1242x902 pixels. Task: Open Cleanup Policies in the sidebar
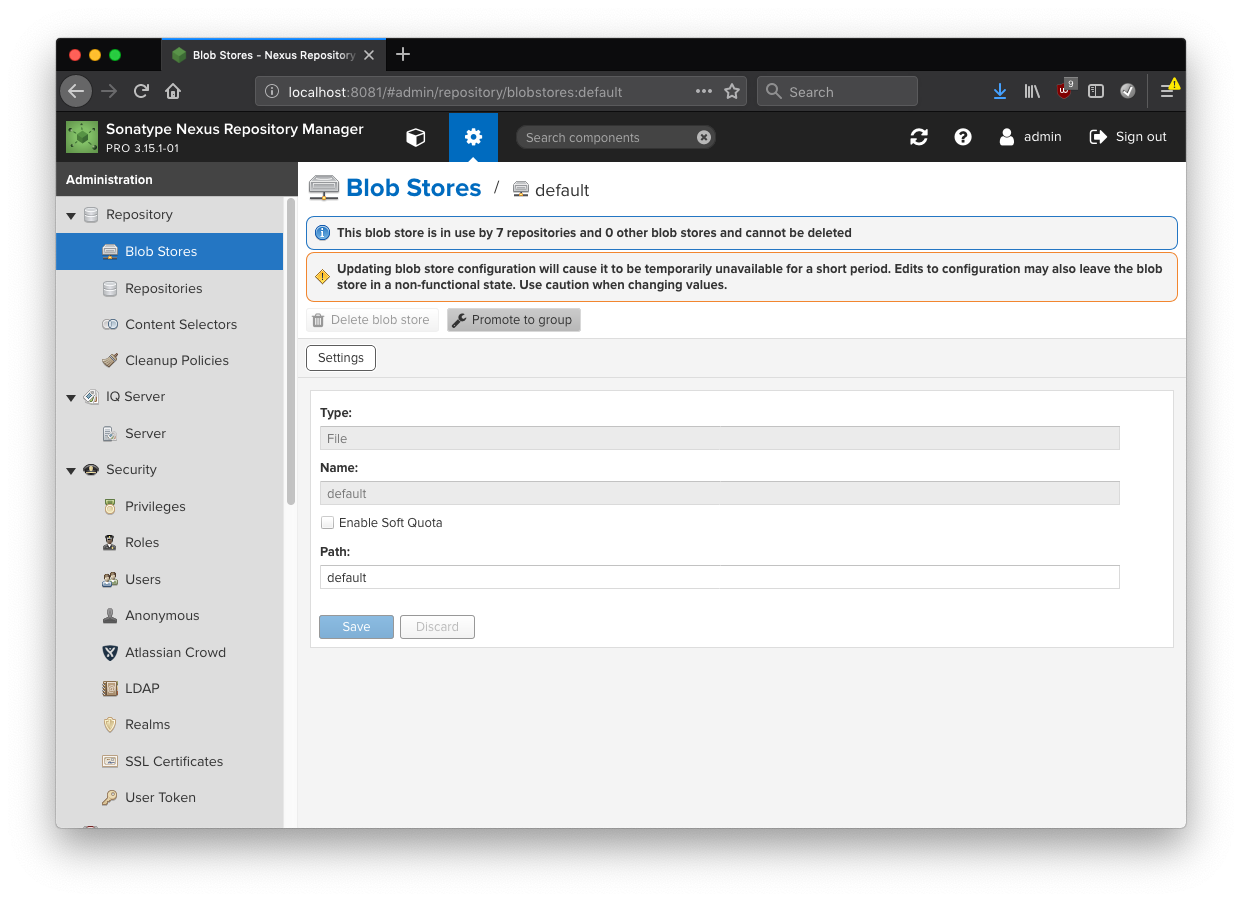(170, 360)
